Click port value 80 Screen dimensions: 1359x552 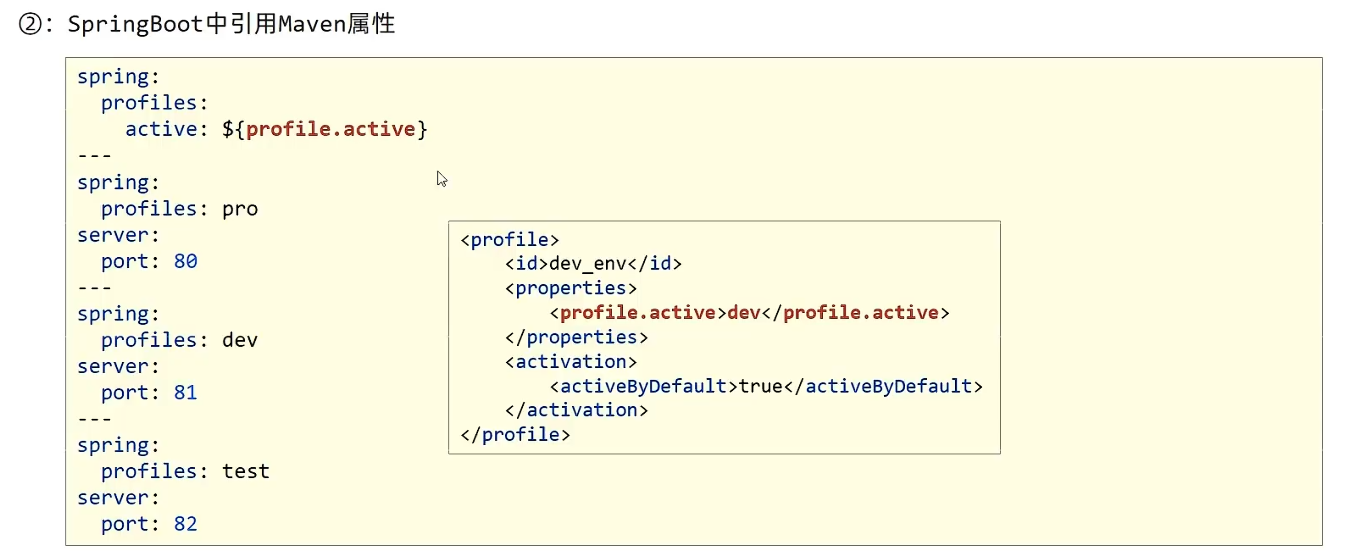[185, 261]
